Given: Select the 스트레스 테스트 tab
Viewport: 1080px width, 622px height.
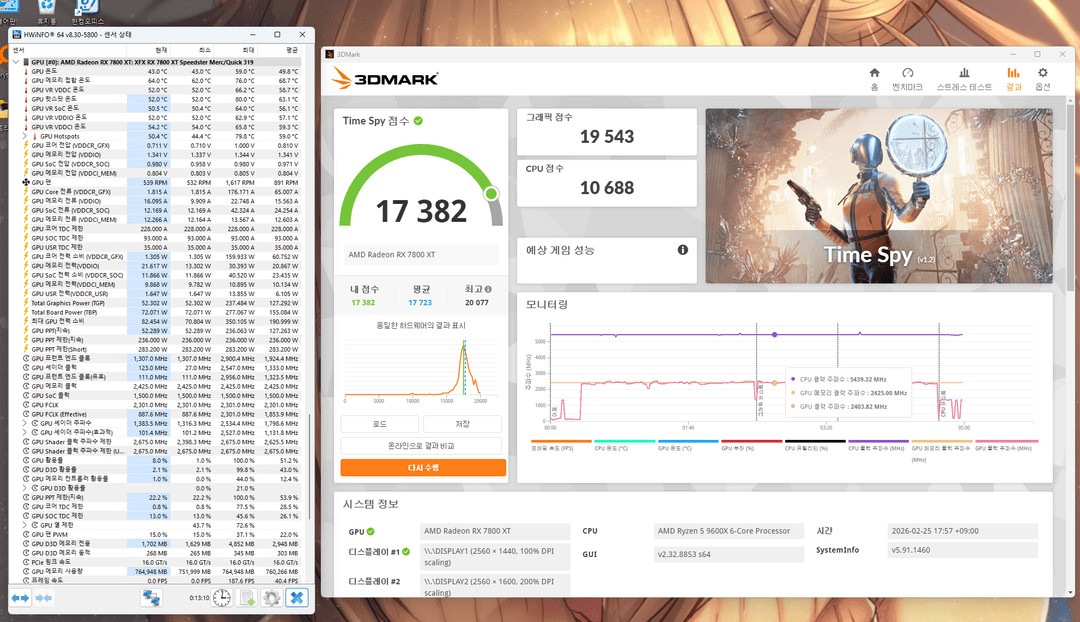Looking at the screenshot, I should pyautogui.click(x=964, y=75).
